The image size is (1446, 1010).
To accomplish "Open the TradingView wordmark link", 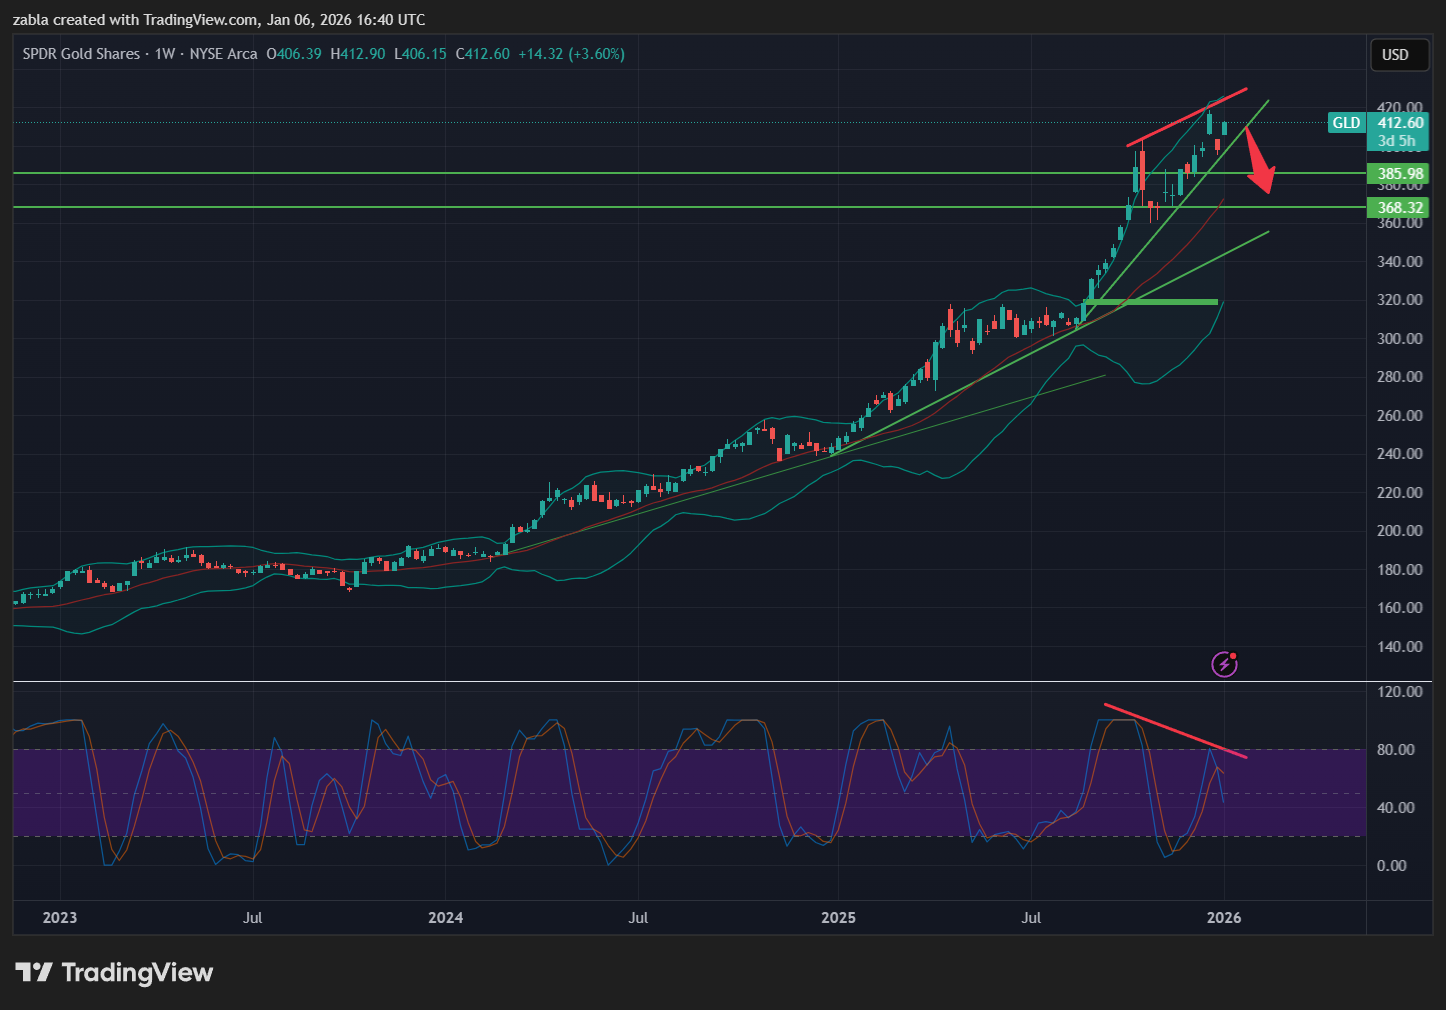I will point(137,973).
